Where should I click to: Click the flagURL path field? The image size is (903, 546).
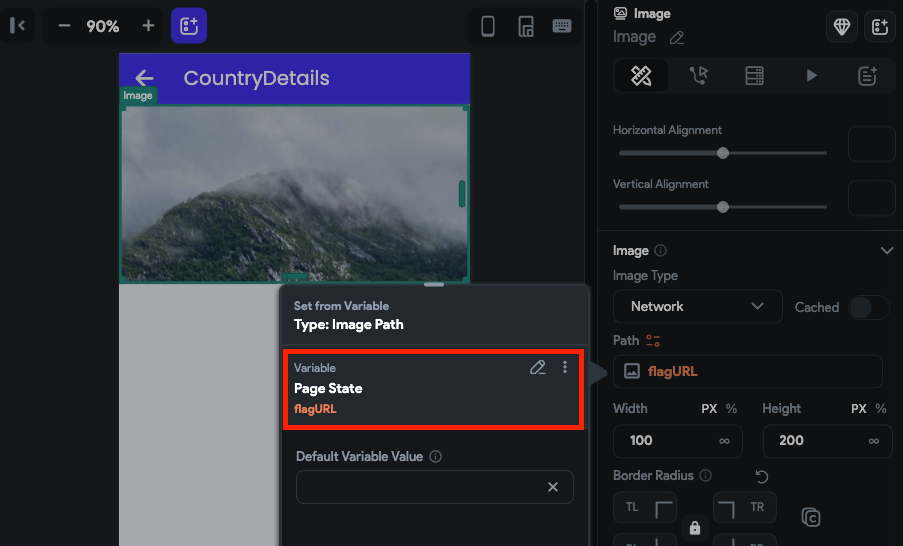(748, 371)
